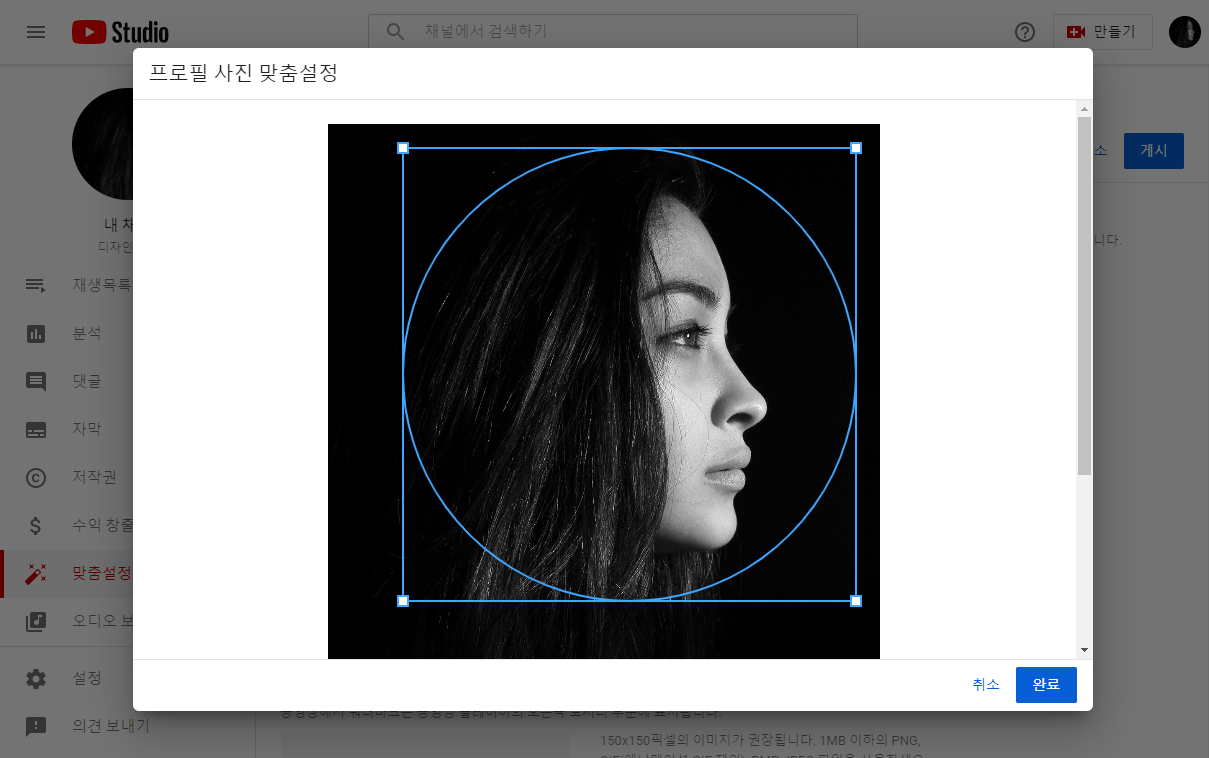The image size is (1209, 758).
Task: Open the 재생목록 playlist icon in sidebar
Action: [x=36, y=285]
